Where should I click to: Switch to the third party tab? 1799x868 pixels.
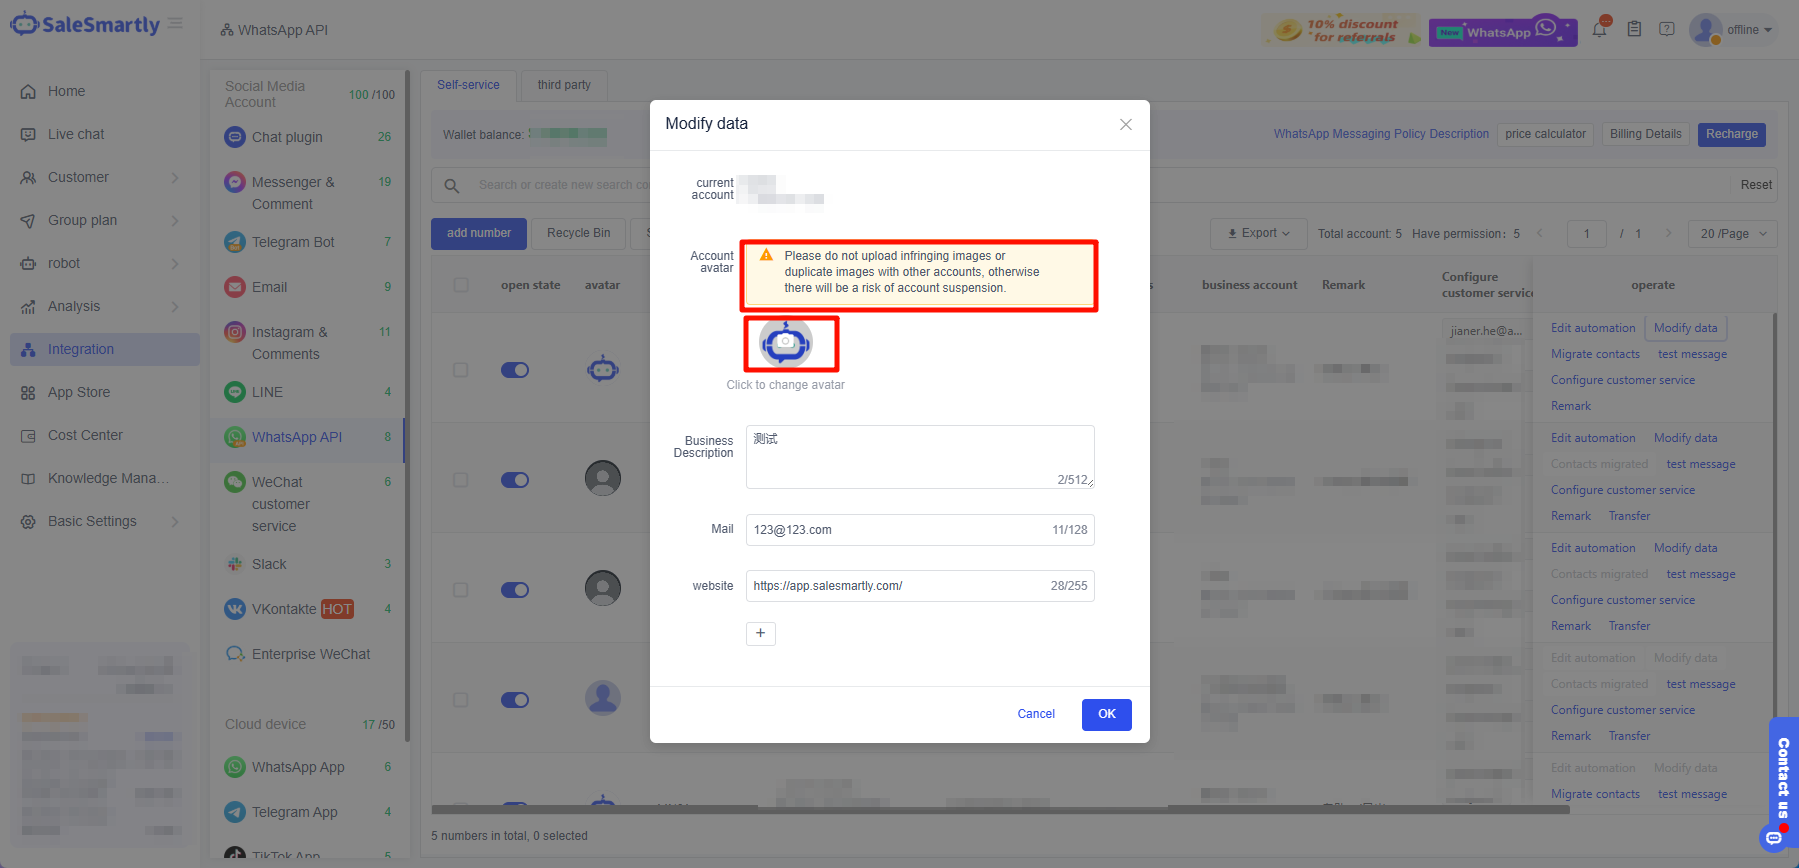coord(564,85)
